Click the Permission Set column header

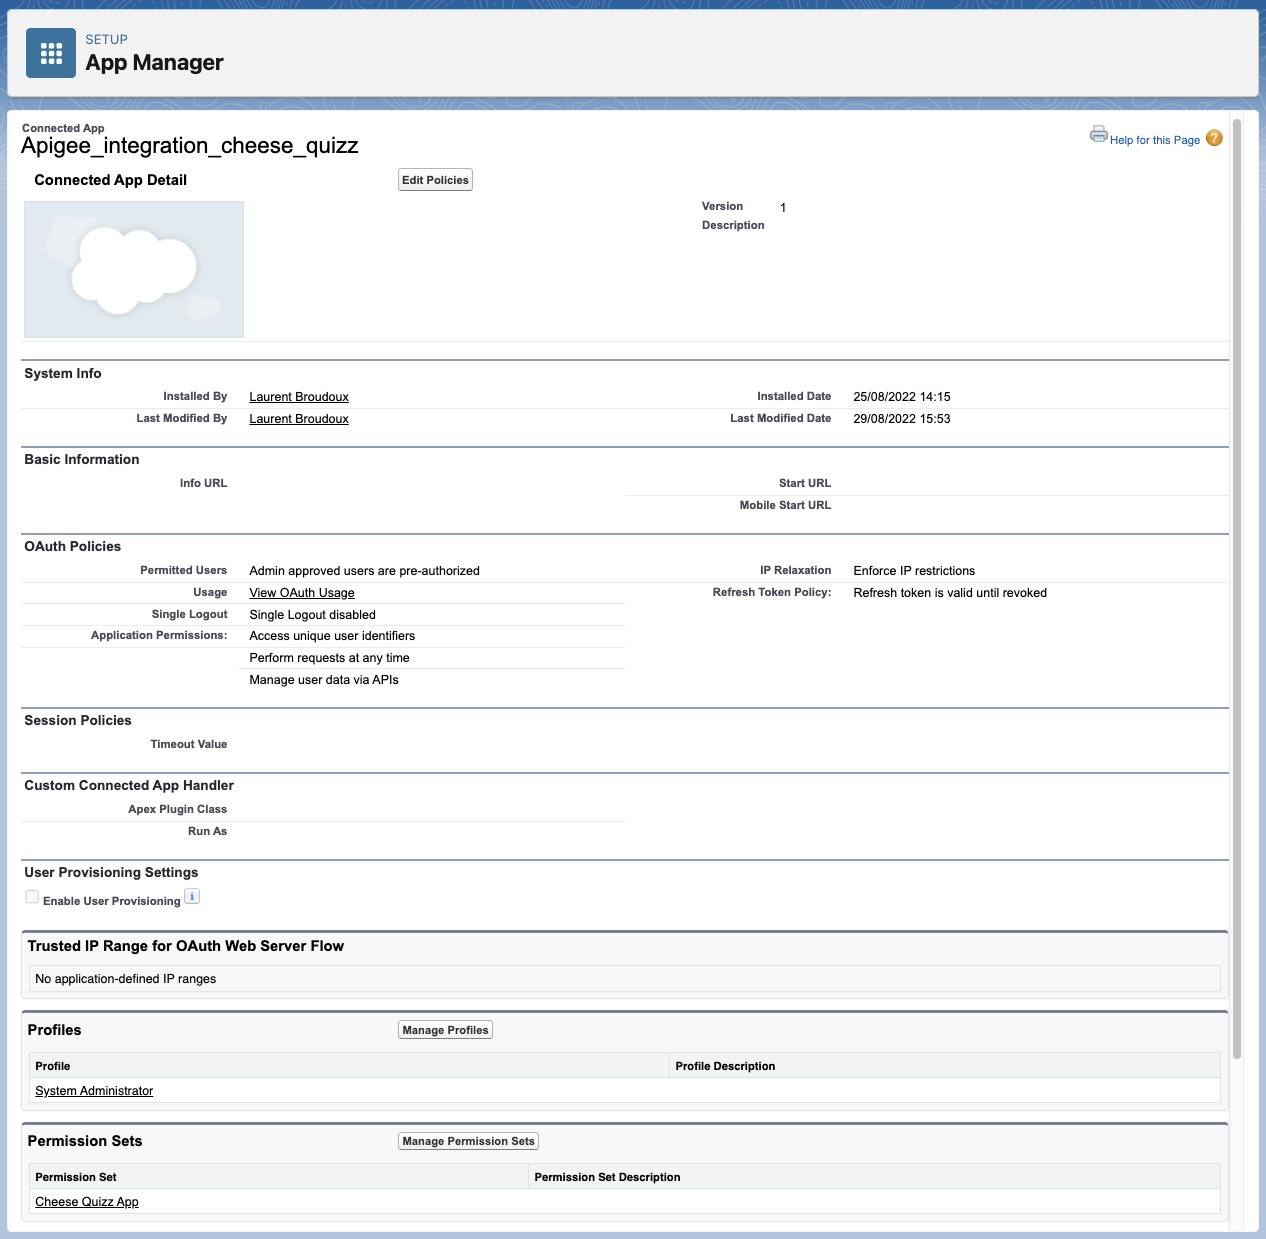[x=278, y=1177]
